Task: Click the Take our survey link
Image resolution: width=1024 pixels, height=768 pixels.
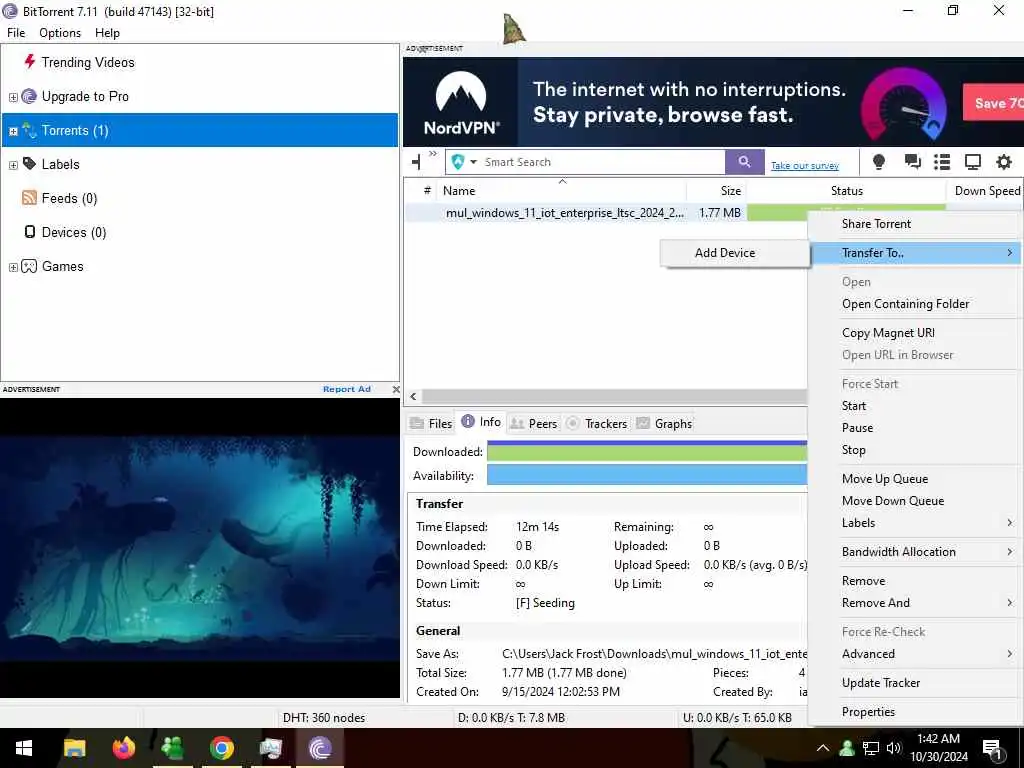Action: click(805, 165)
